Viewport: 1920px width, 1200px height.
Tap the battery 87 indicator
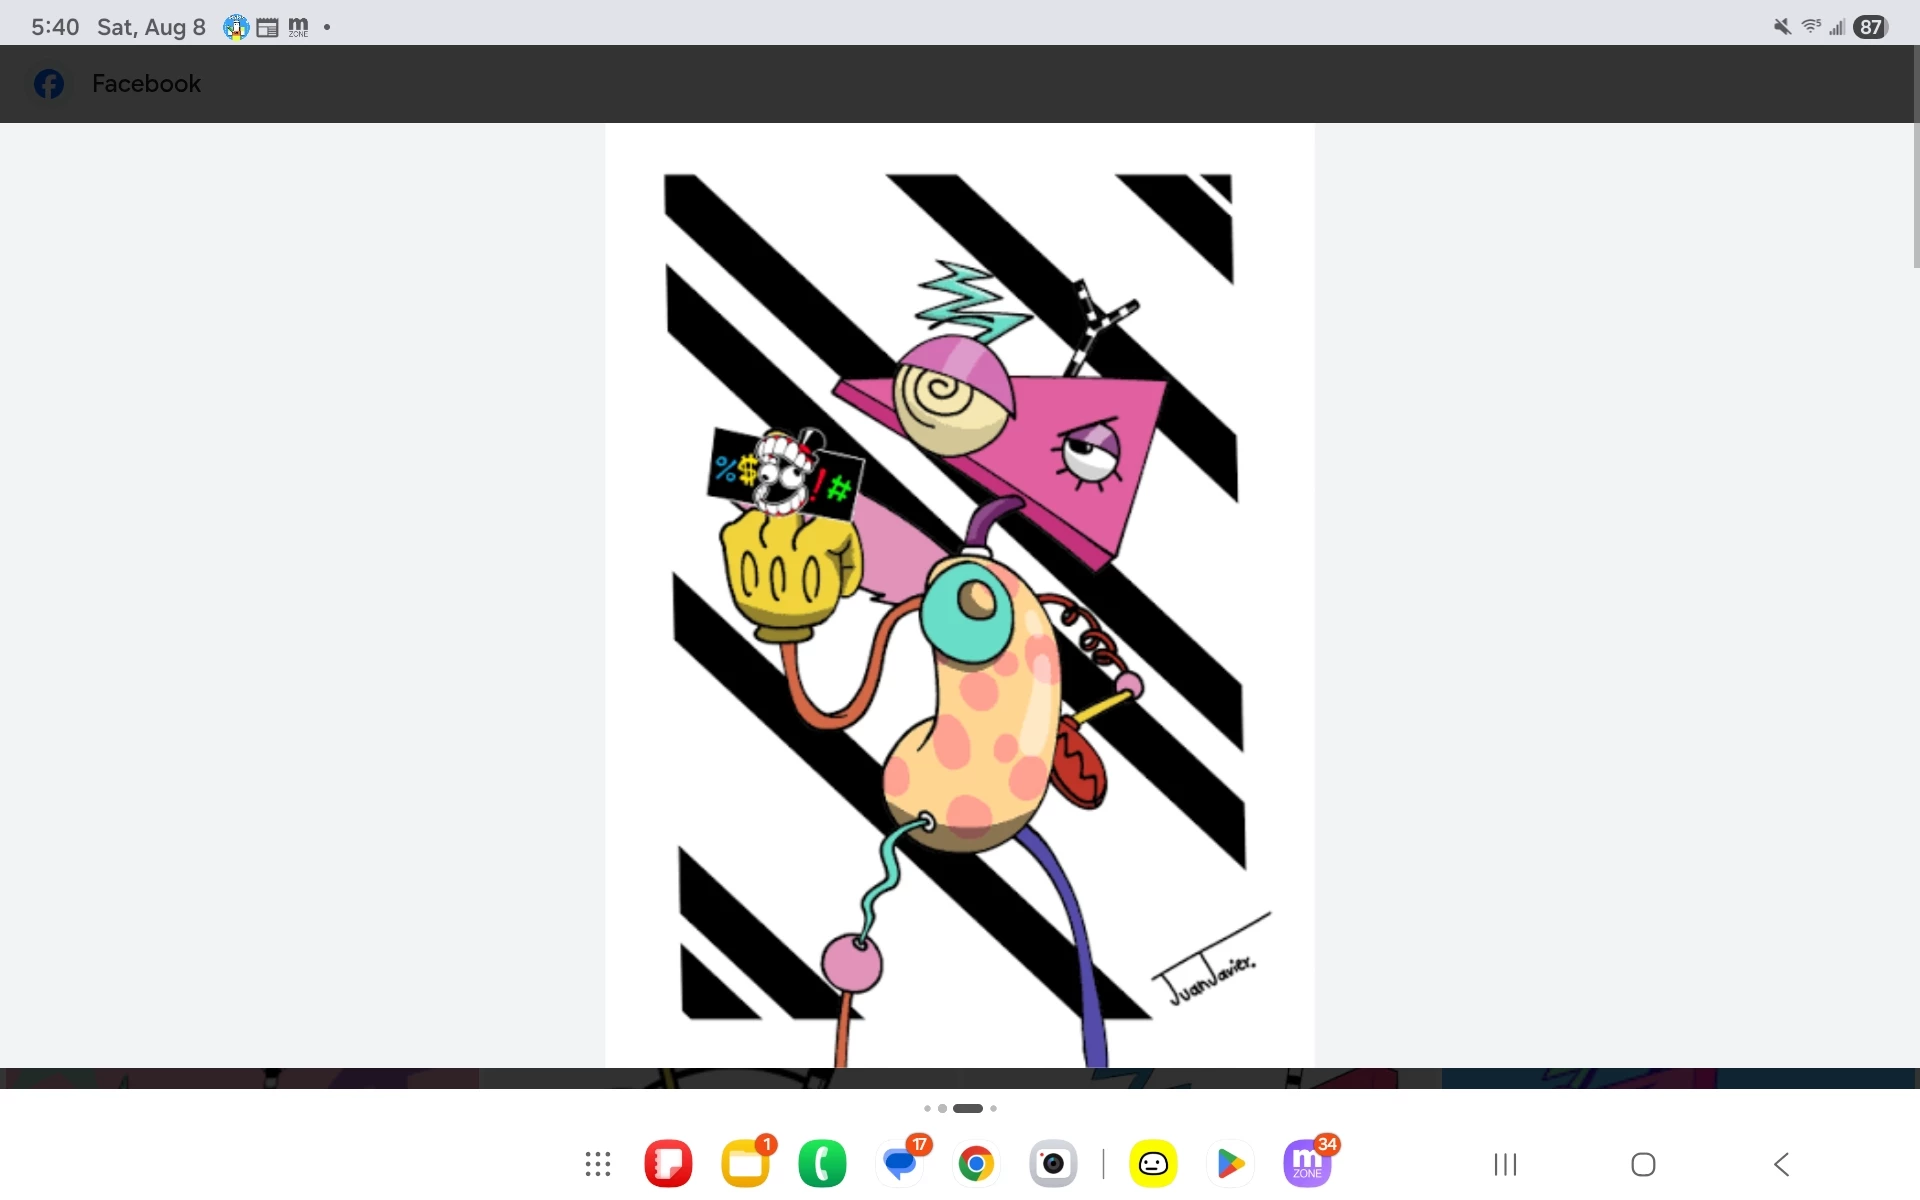click(1871, 27)
